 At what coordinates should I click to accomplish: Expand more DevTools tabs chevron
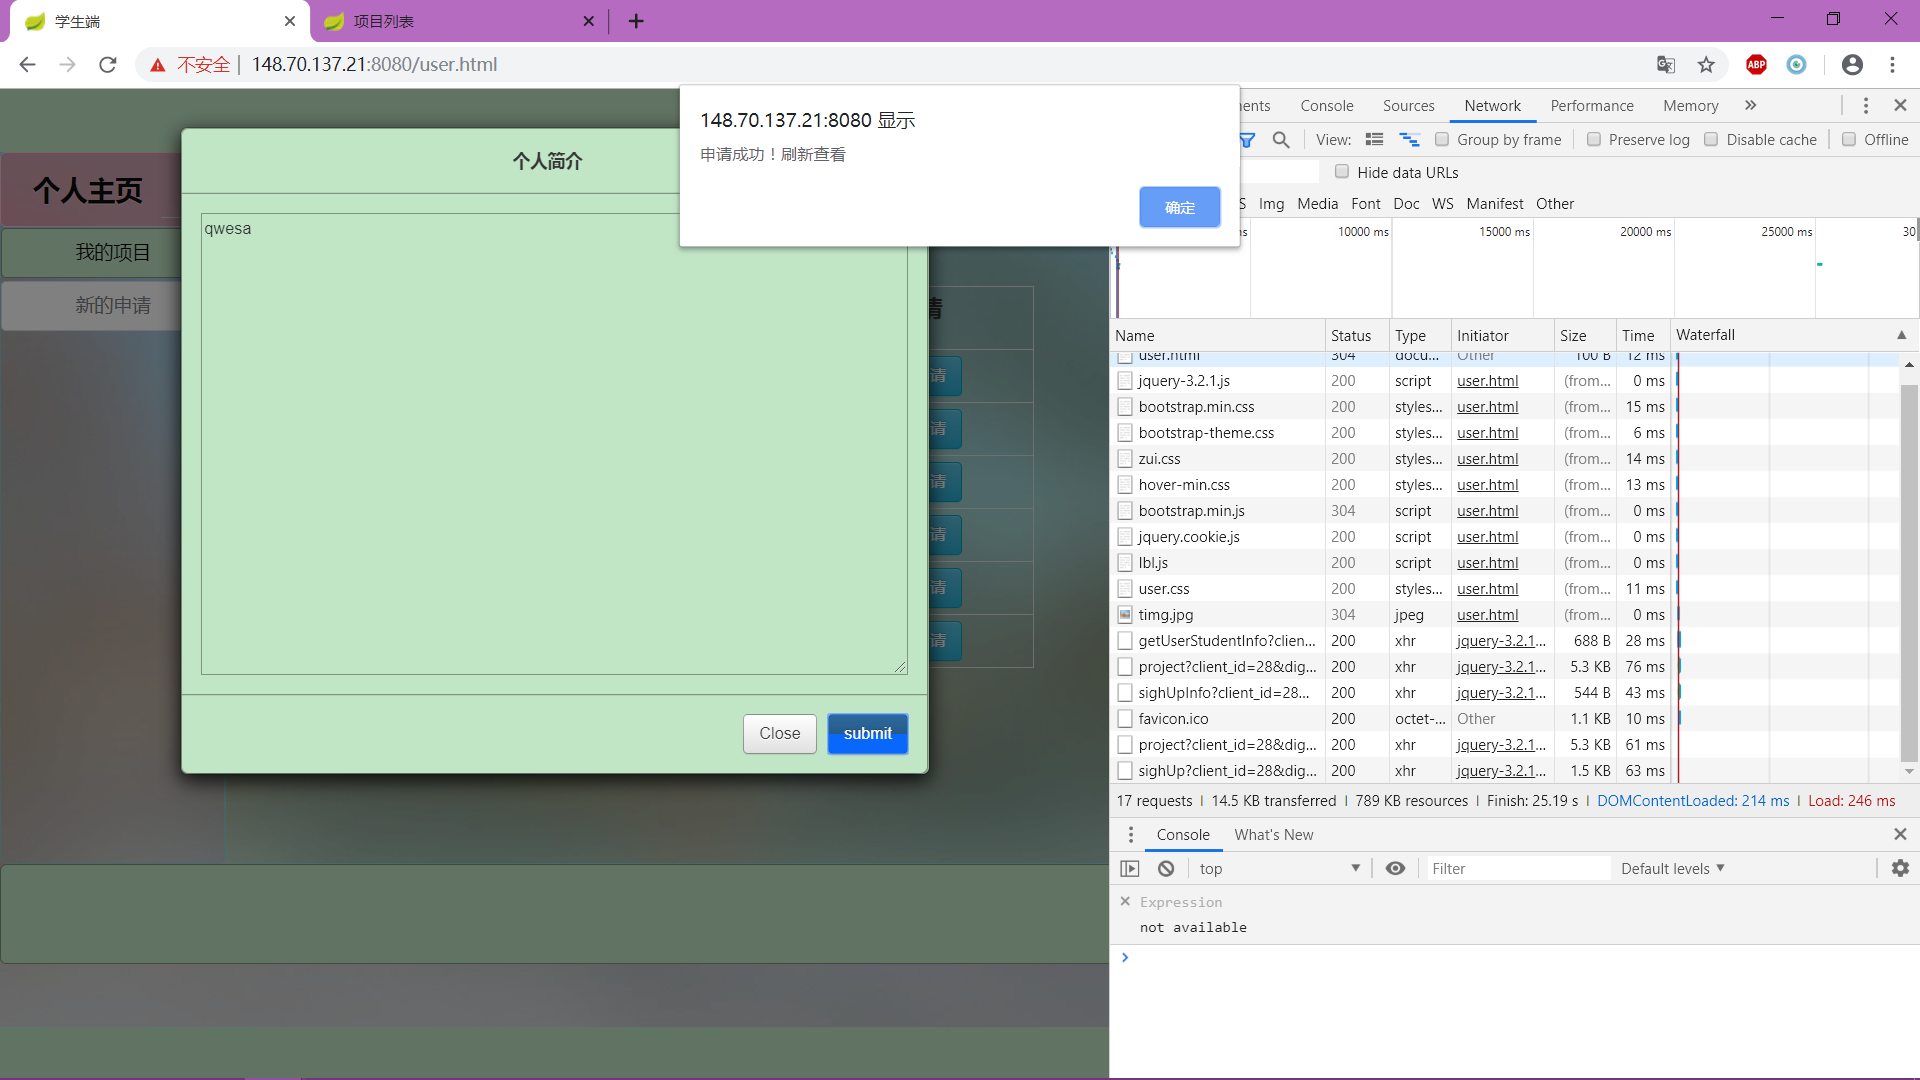(1750, 105)
